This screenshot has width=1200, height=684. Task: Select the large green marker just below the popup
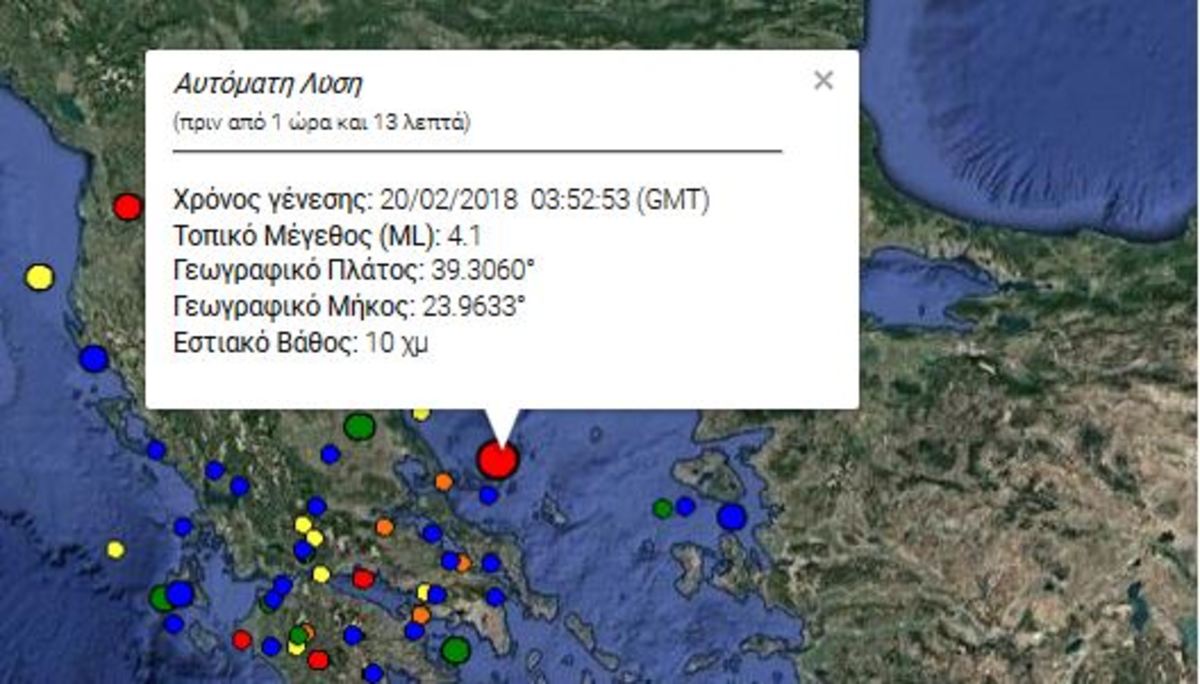[x=359, y=427]
